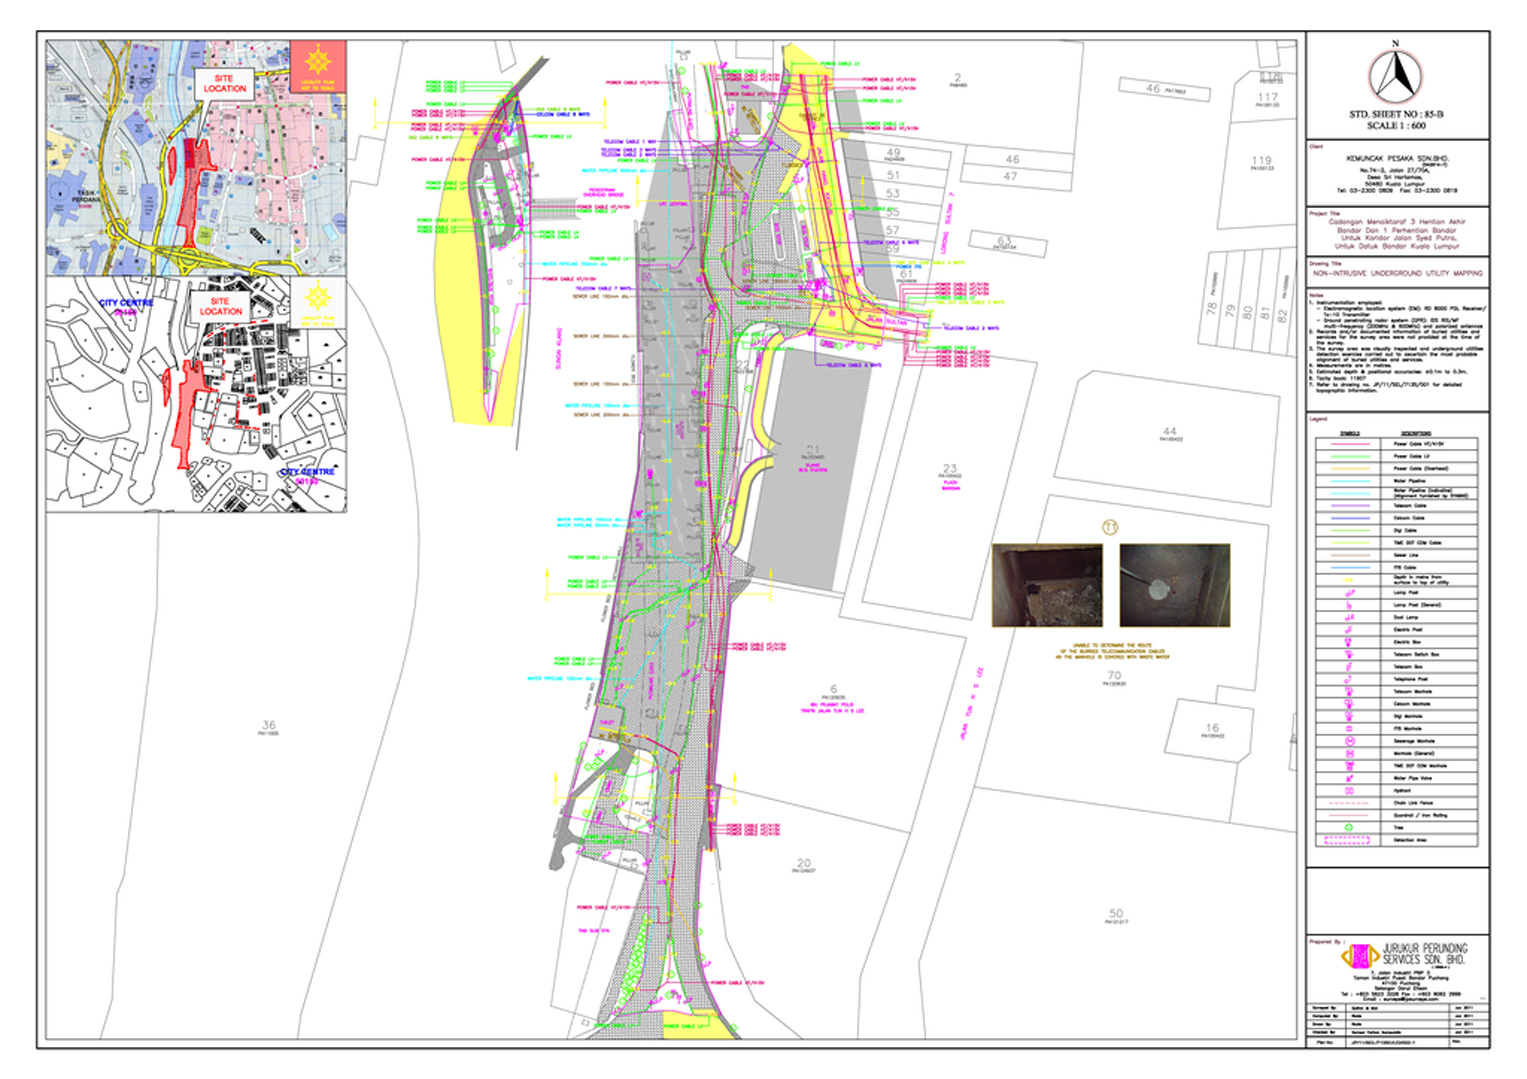The image size is (1527, 1079).
Task: Click the Detection Area dashed symbol in legend
Action: [1349, 840]
